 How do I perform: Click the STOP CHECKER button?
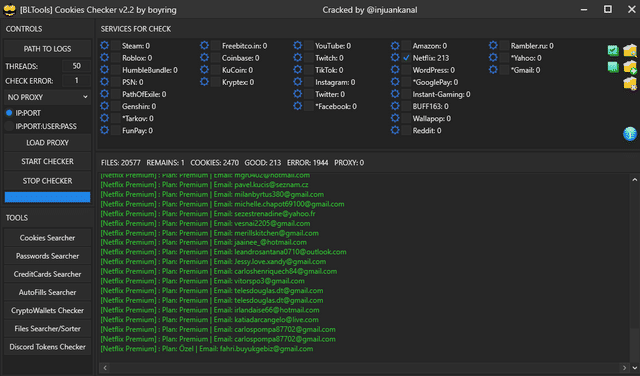47,181
